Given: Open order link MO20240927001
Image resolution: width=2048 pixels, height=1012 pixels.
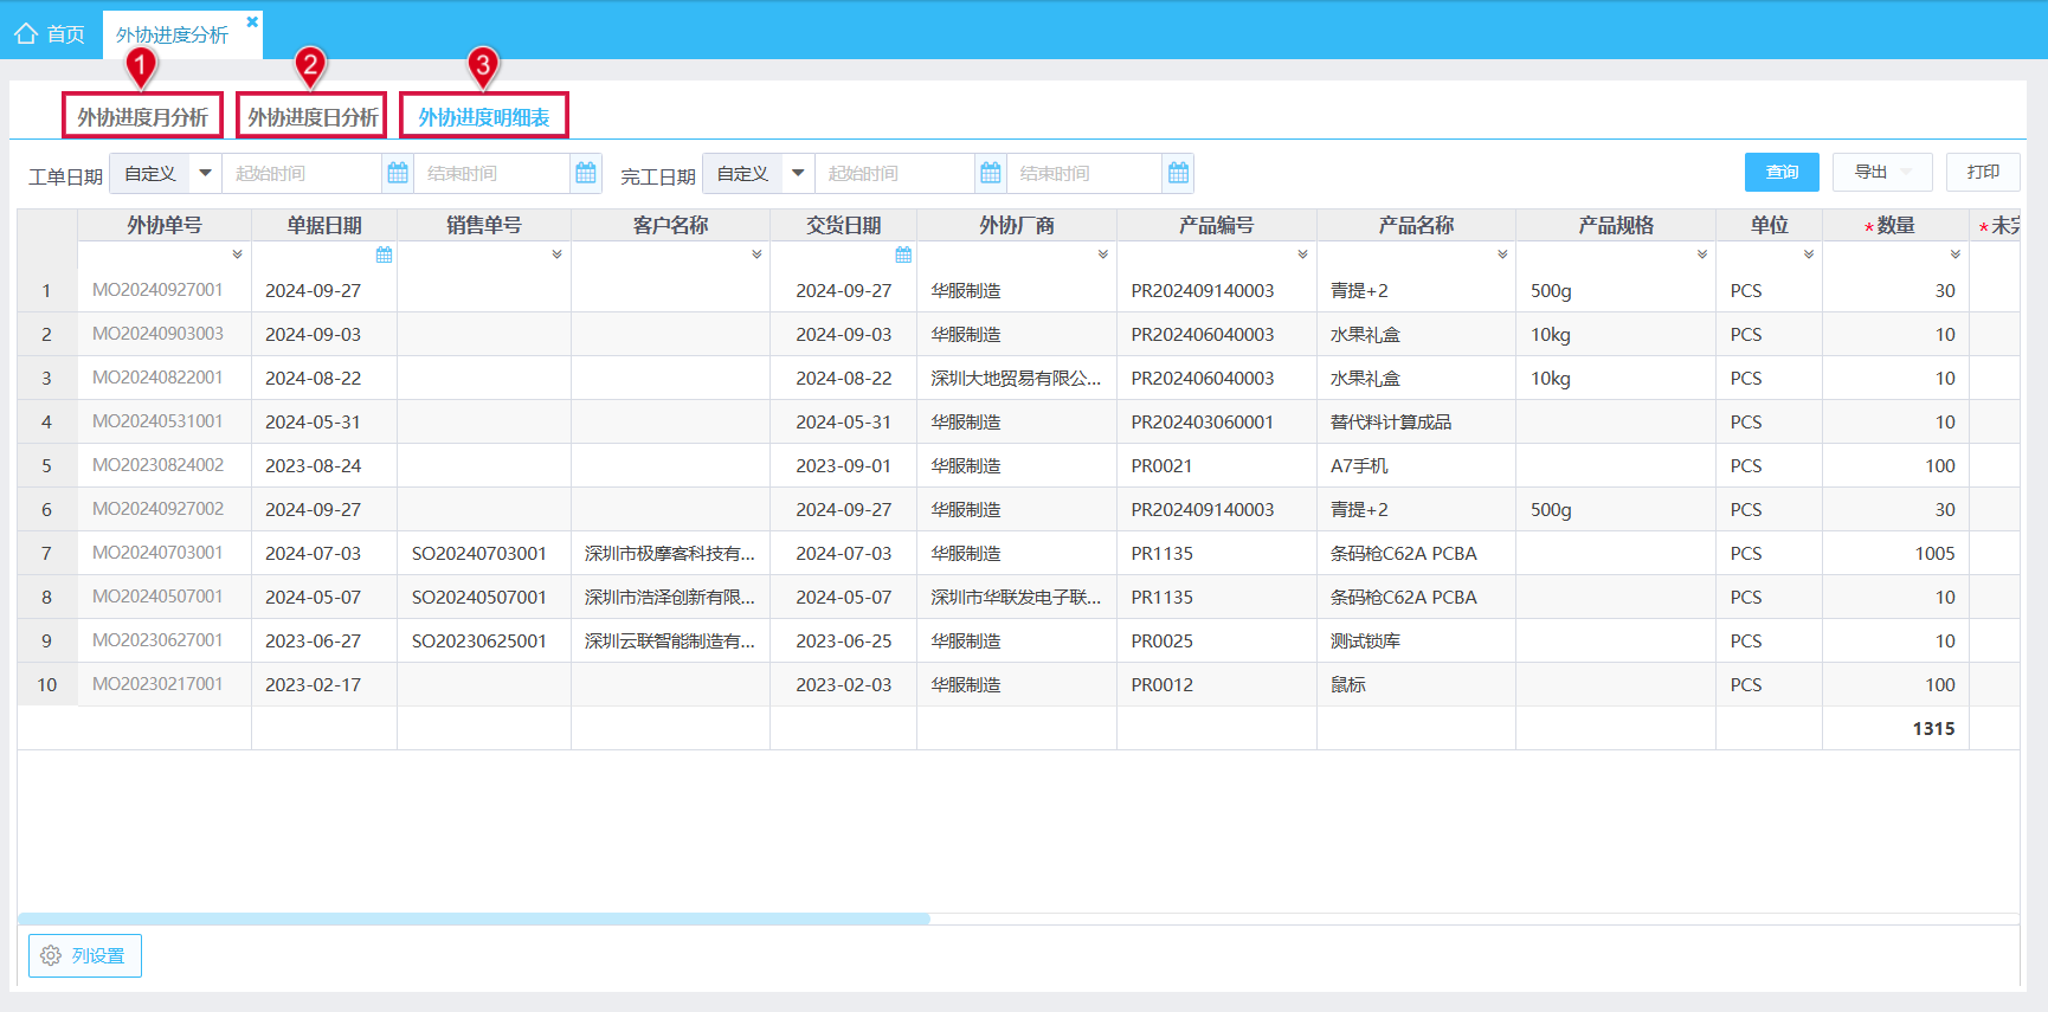Looking at the screenshot, I should (x=157, y=290).
